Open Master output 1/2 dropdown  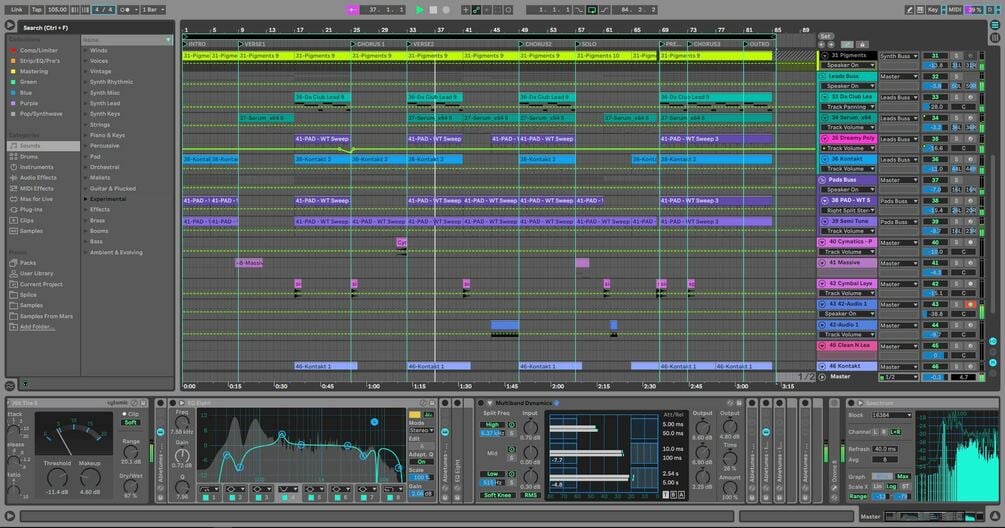coord(899,377)
